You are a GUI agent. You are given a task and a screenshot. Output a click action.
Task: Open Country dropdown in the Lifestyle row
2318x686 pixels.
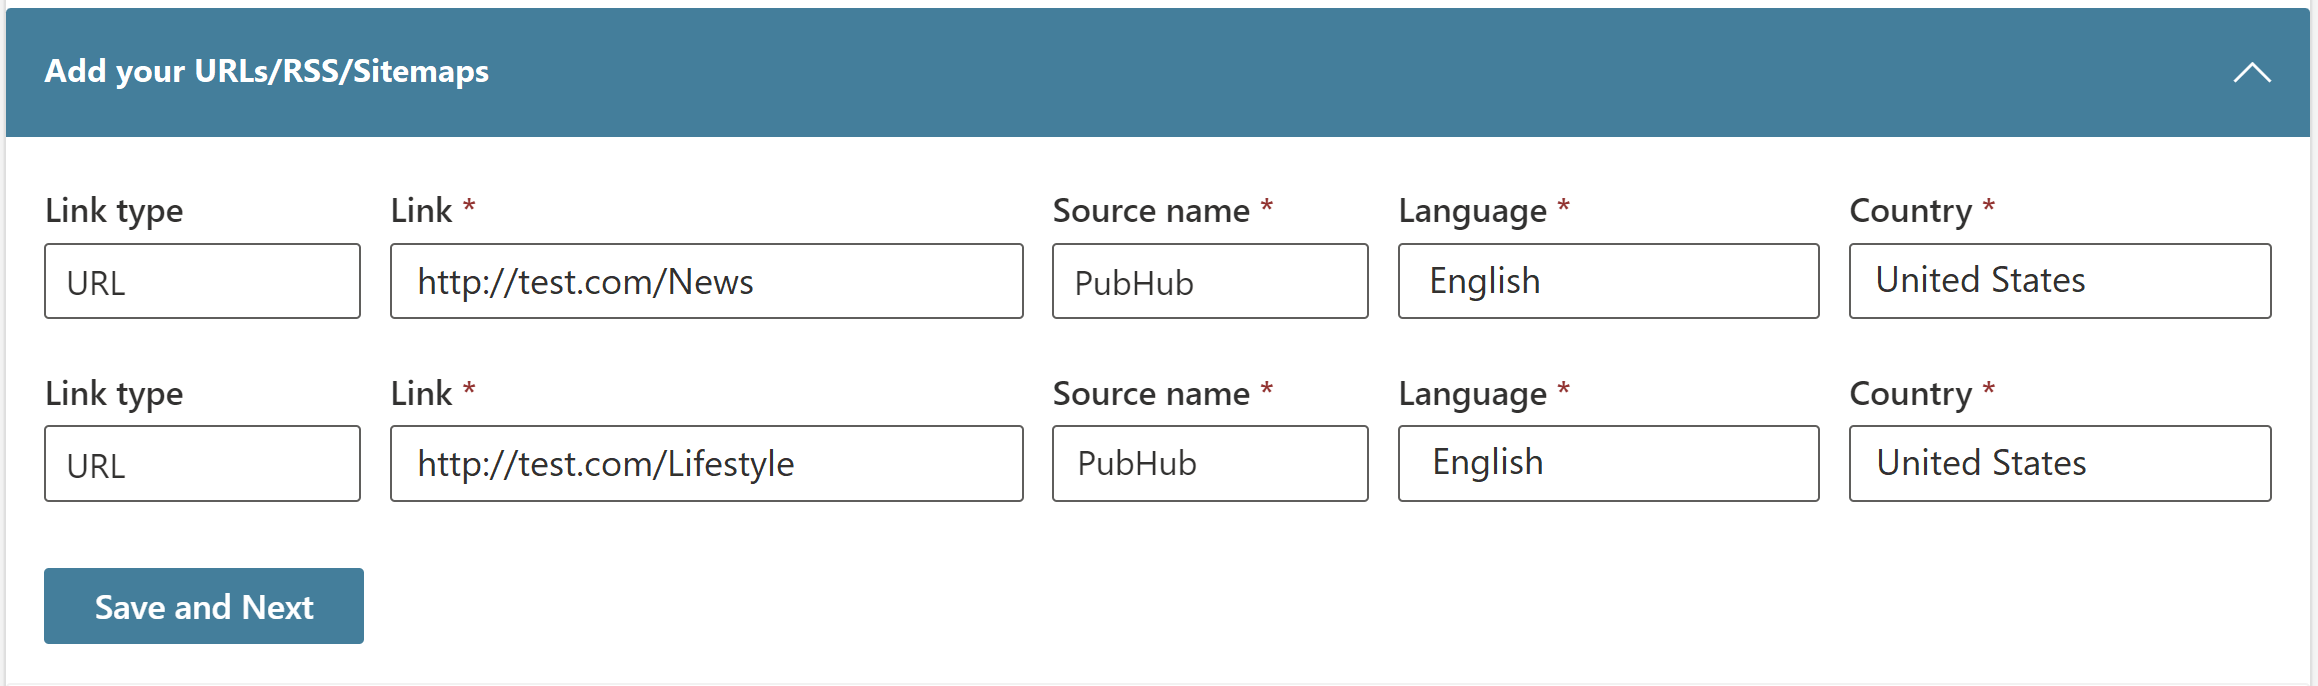point(2060,464)
